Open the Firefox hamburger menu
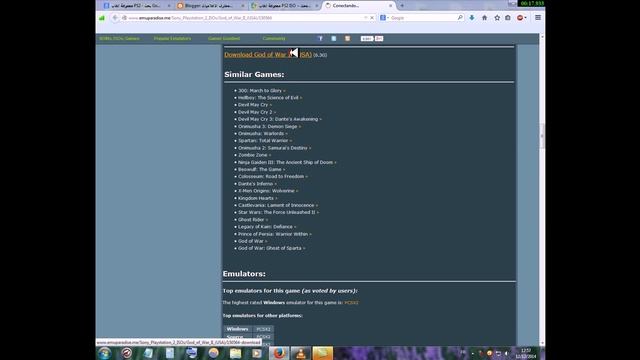 point(538,18)
